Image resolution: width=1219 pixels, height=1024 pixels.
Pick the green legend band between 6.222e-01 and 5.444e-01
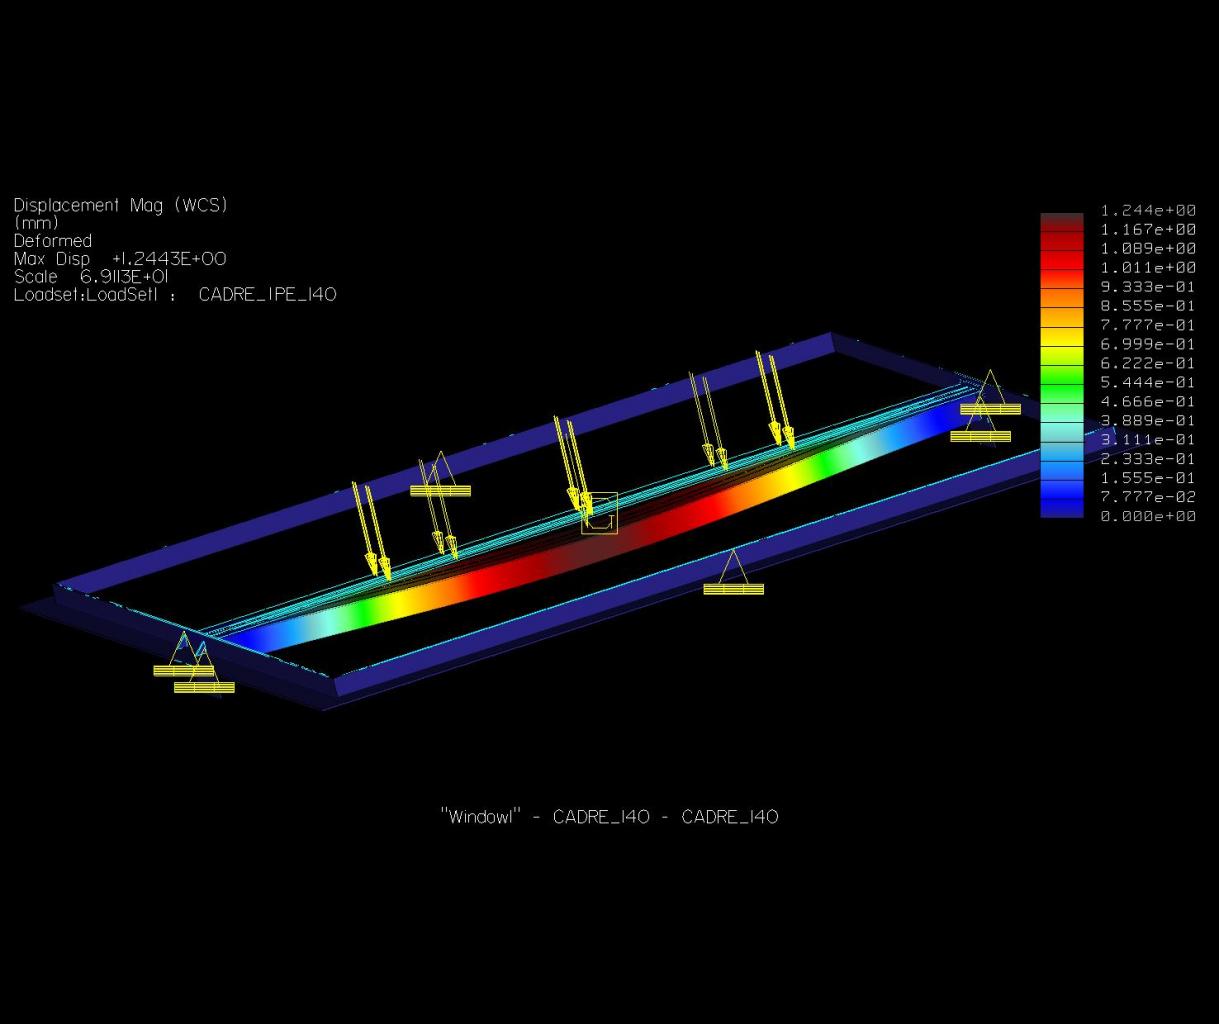tap(1062, 374)
